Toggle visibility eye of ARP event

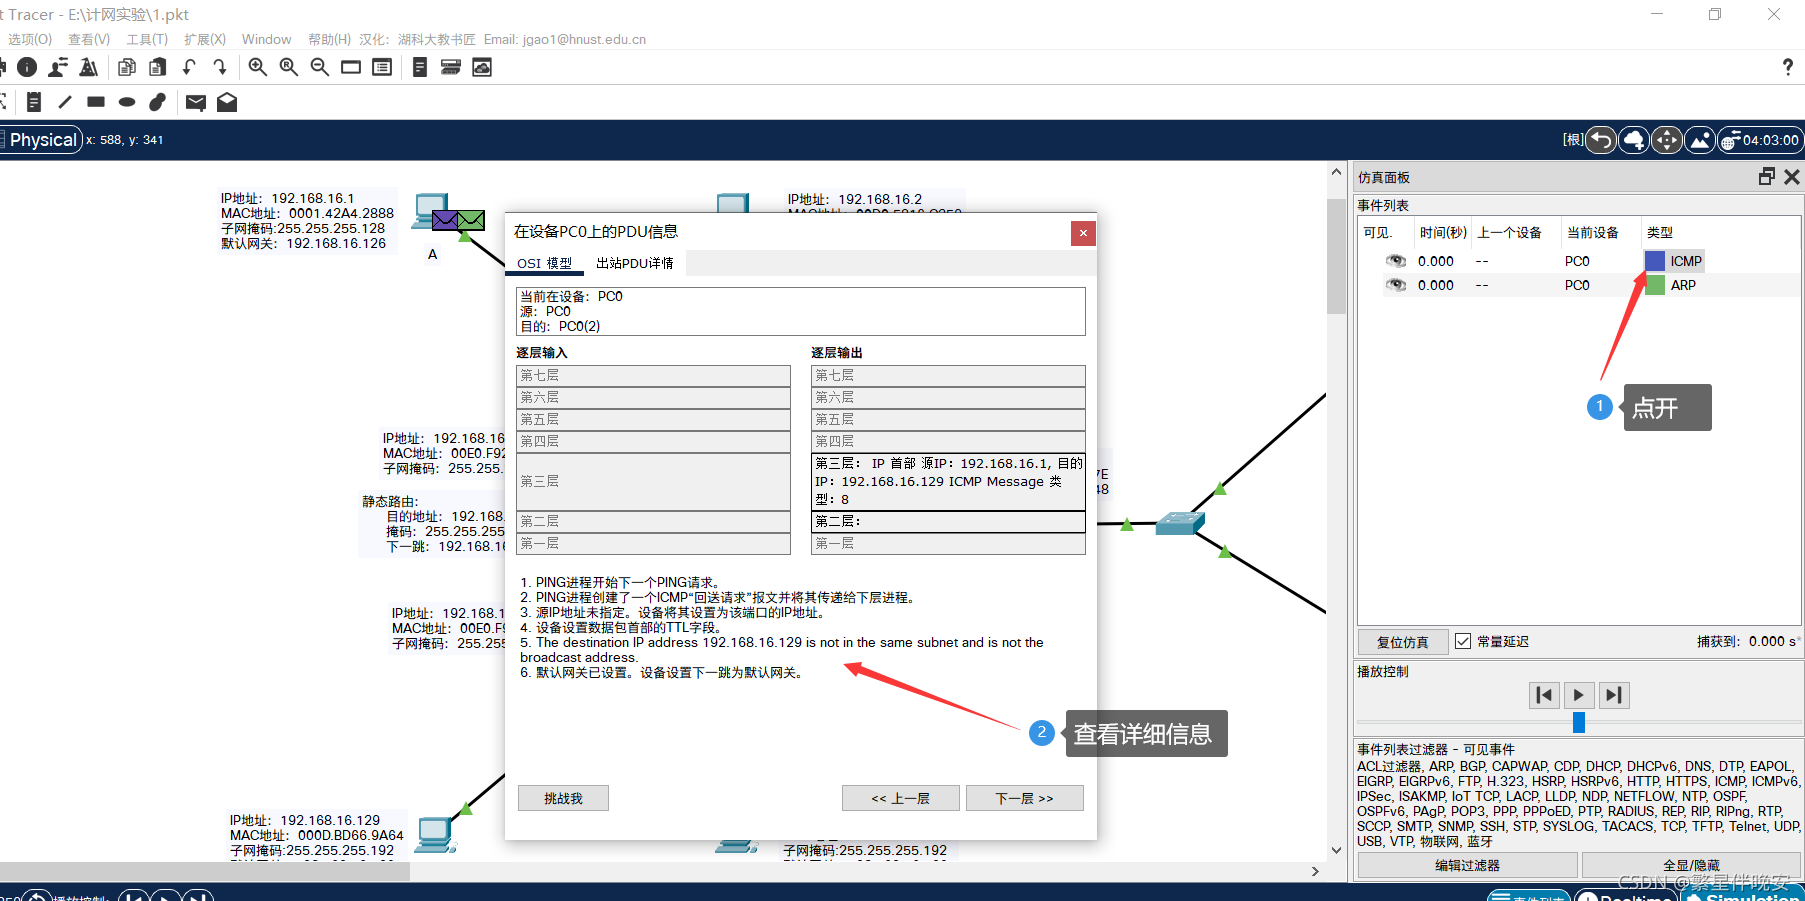coord(1395,285)
